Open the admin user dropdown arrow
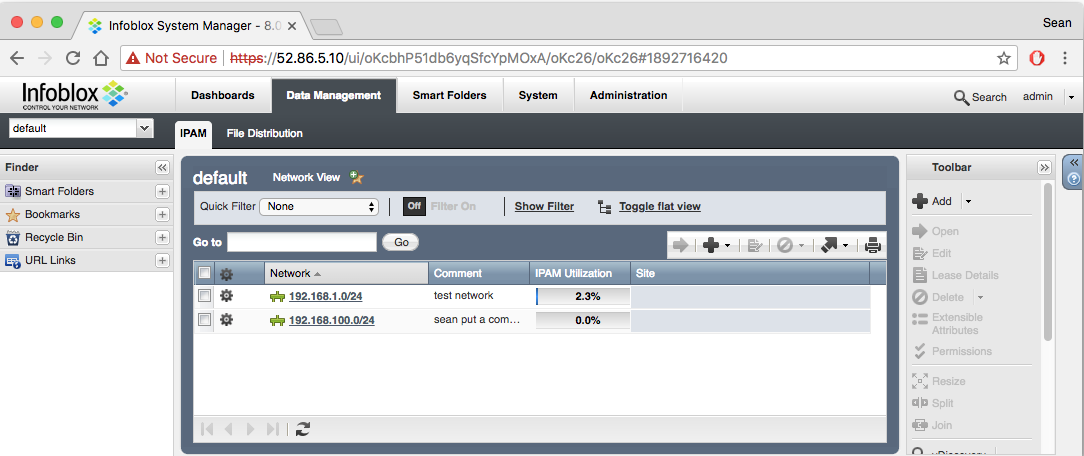 click(1071, 97)
